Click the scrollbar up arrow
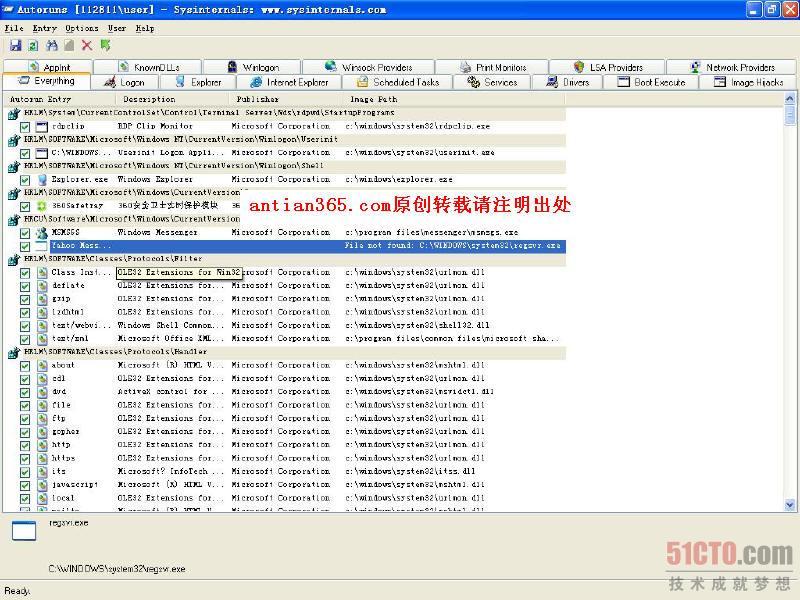Screen dimensions: 800x600 [789, 98]
